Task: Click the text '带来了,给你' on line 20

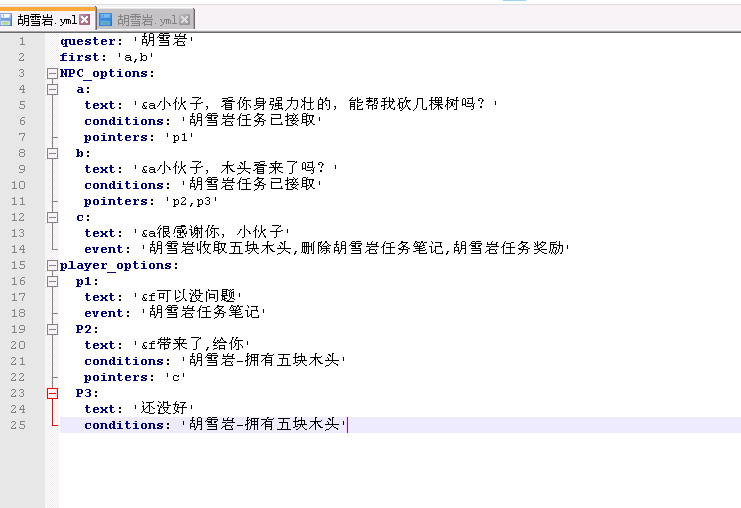Action: 200,344
